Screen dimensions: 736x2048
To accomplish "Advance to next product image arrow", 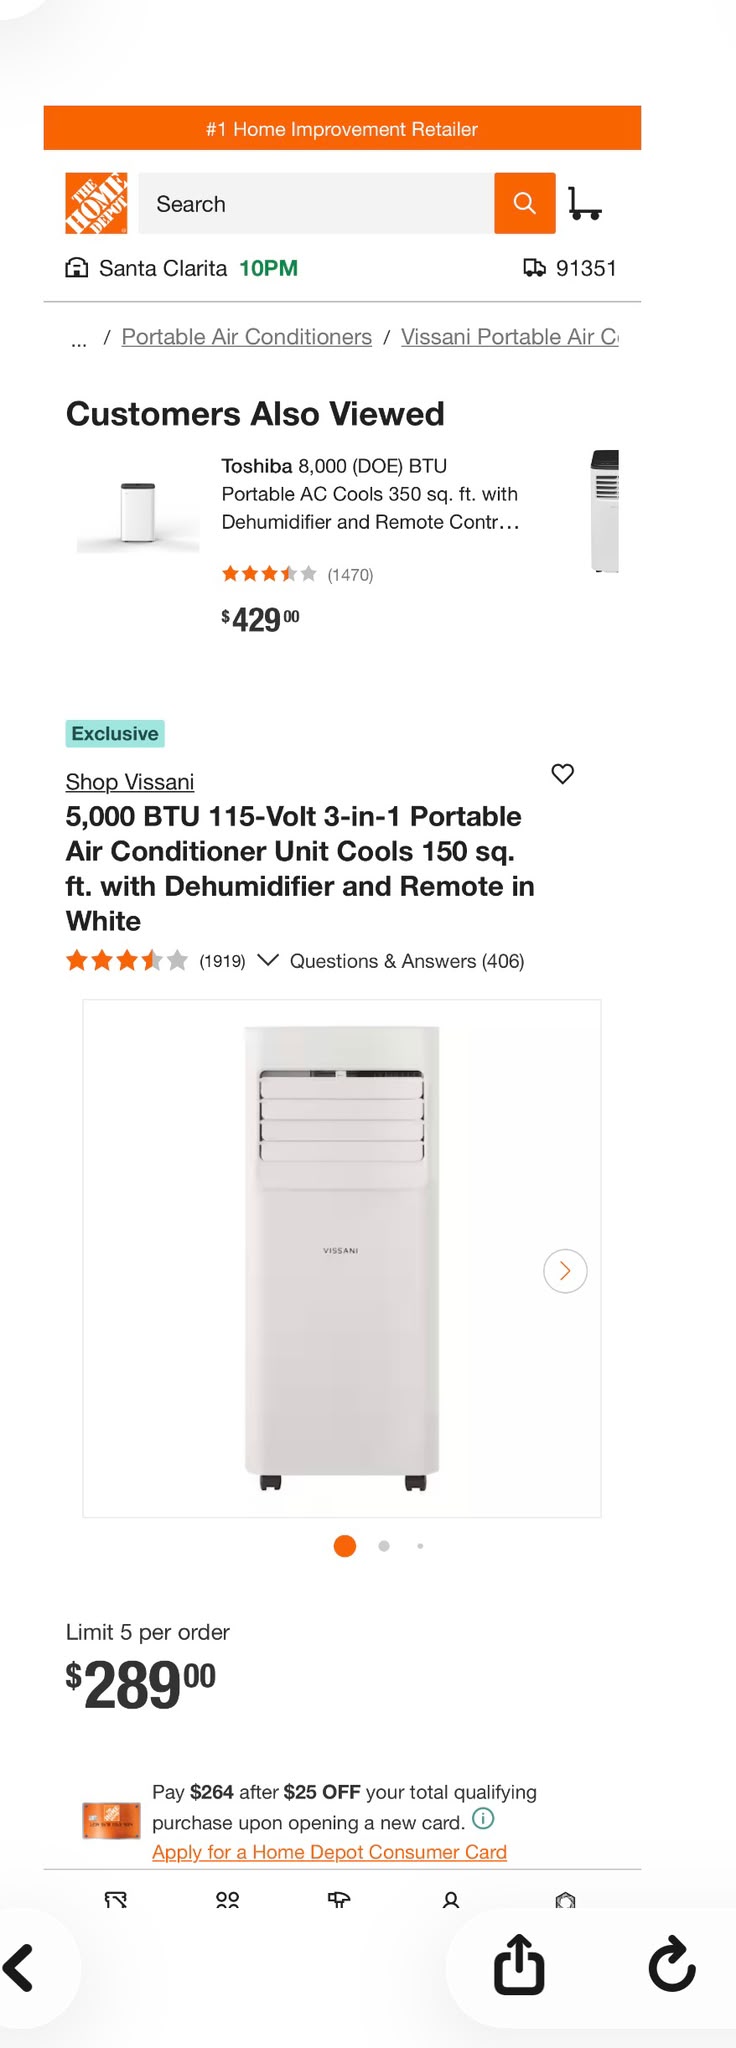I will pos(565,1271).
